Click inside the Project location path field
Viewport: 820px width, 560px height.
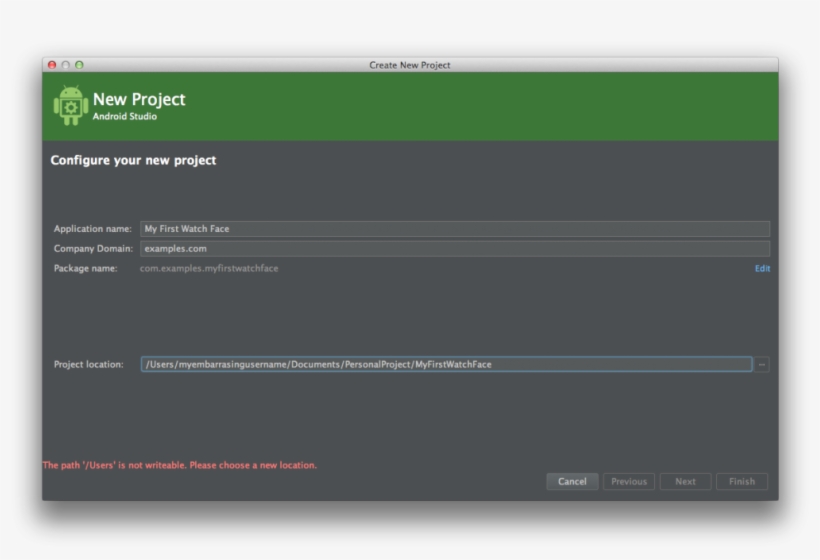click(x=445, y=365)
